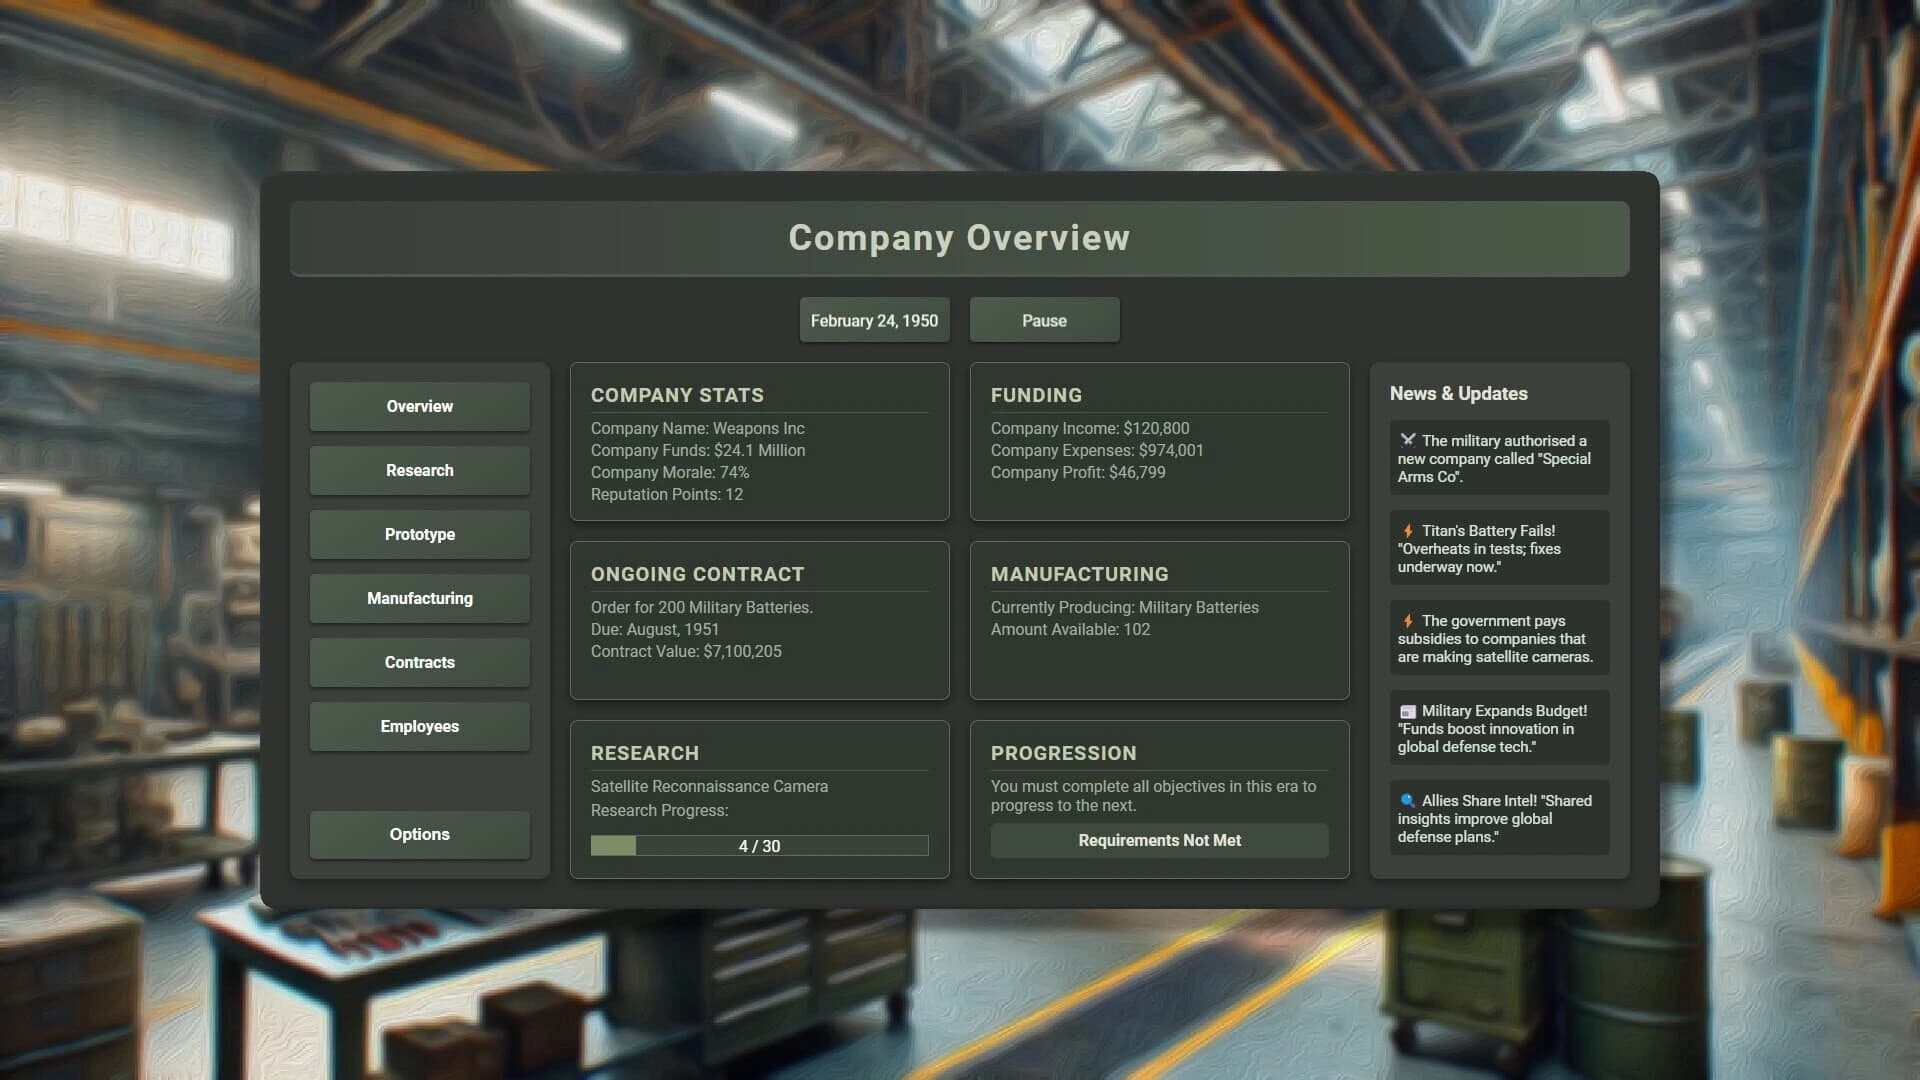This screenshot has height=1080, width=1920.
Task: Open the Manufacturing section
Action: 419,598
